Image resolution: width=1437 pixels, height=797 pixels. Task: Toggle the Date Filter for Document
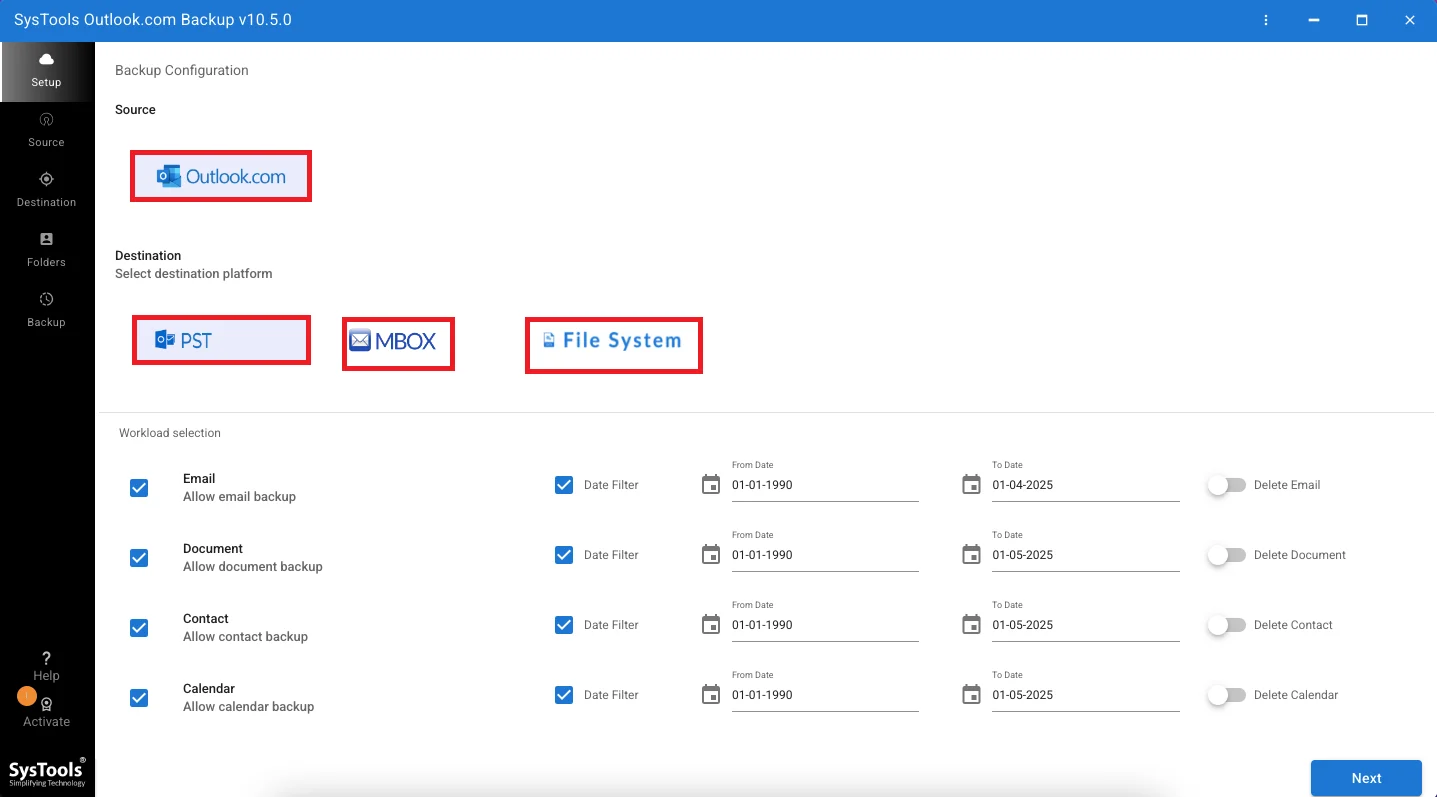(564, 555)
